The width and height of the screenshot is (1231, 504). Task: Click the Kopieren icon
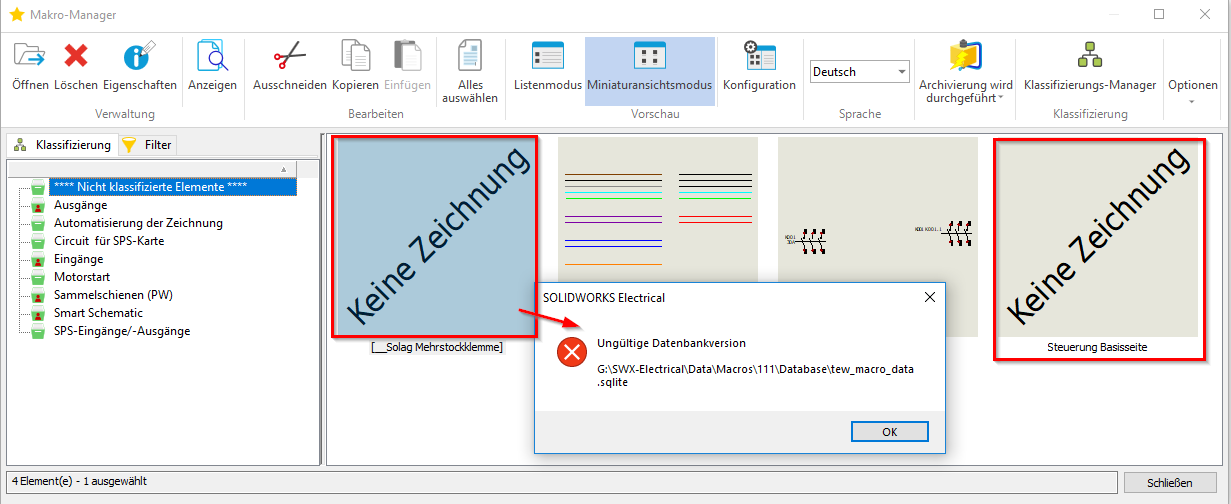tap(355, 57)
